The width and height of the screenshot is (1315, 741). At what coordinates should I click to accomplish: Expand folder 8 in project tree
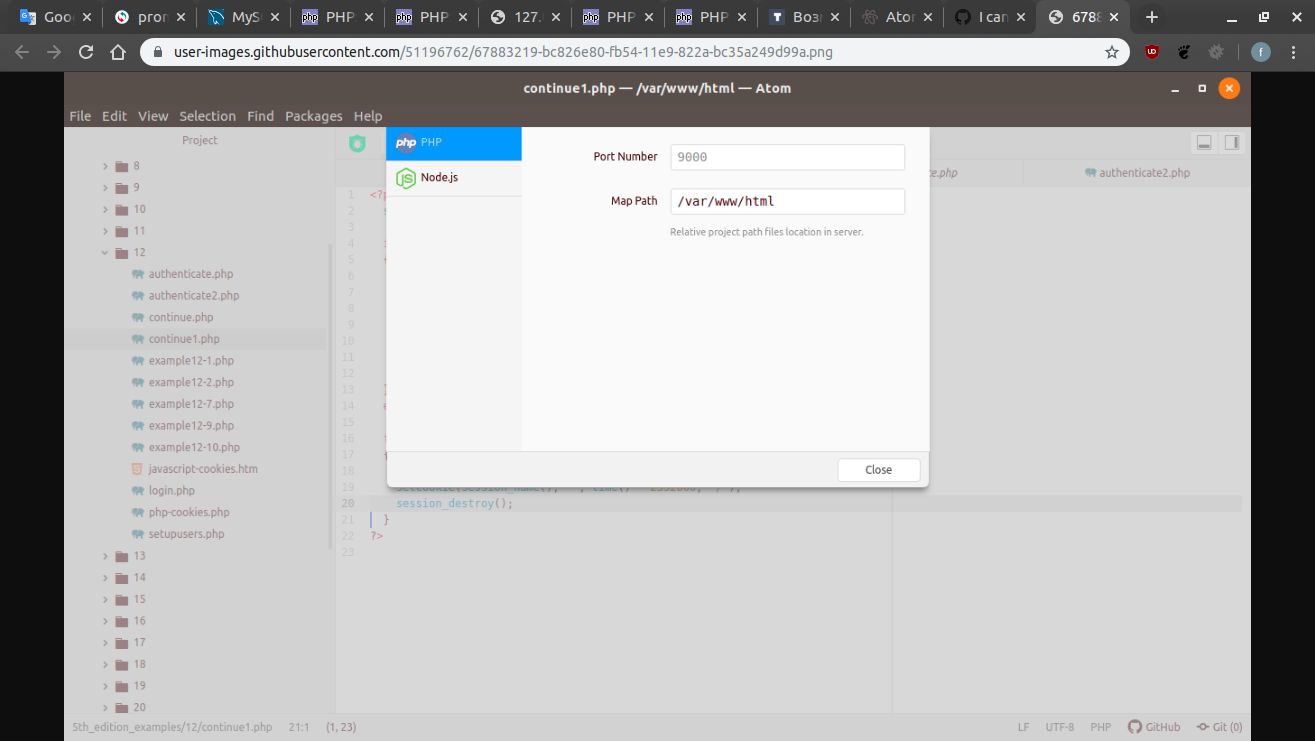(105, 166)
